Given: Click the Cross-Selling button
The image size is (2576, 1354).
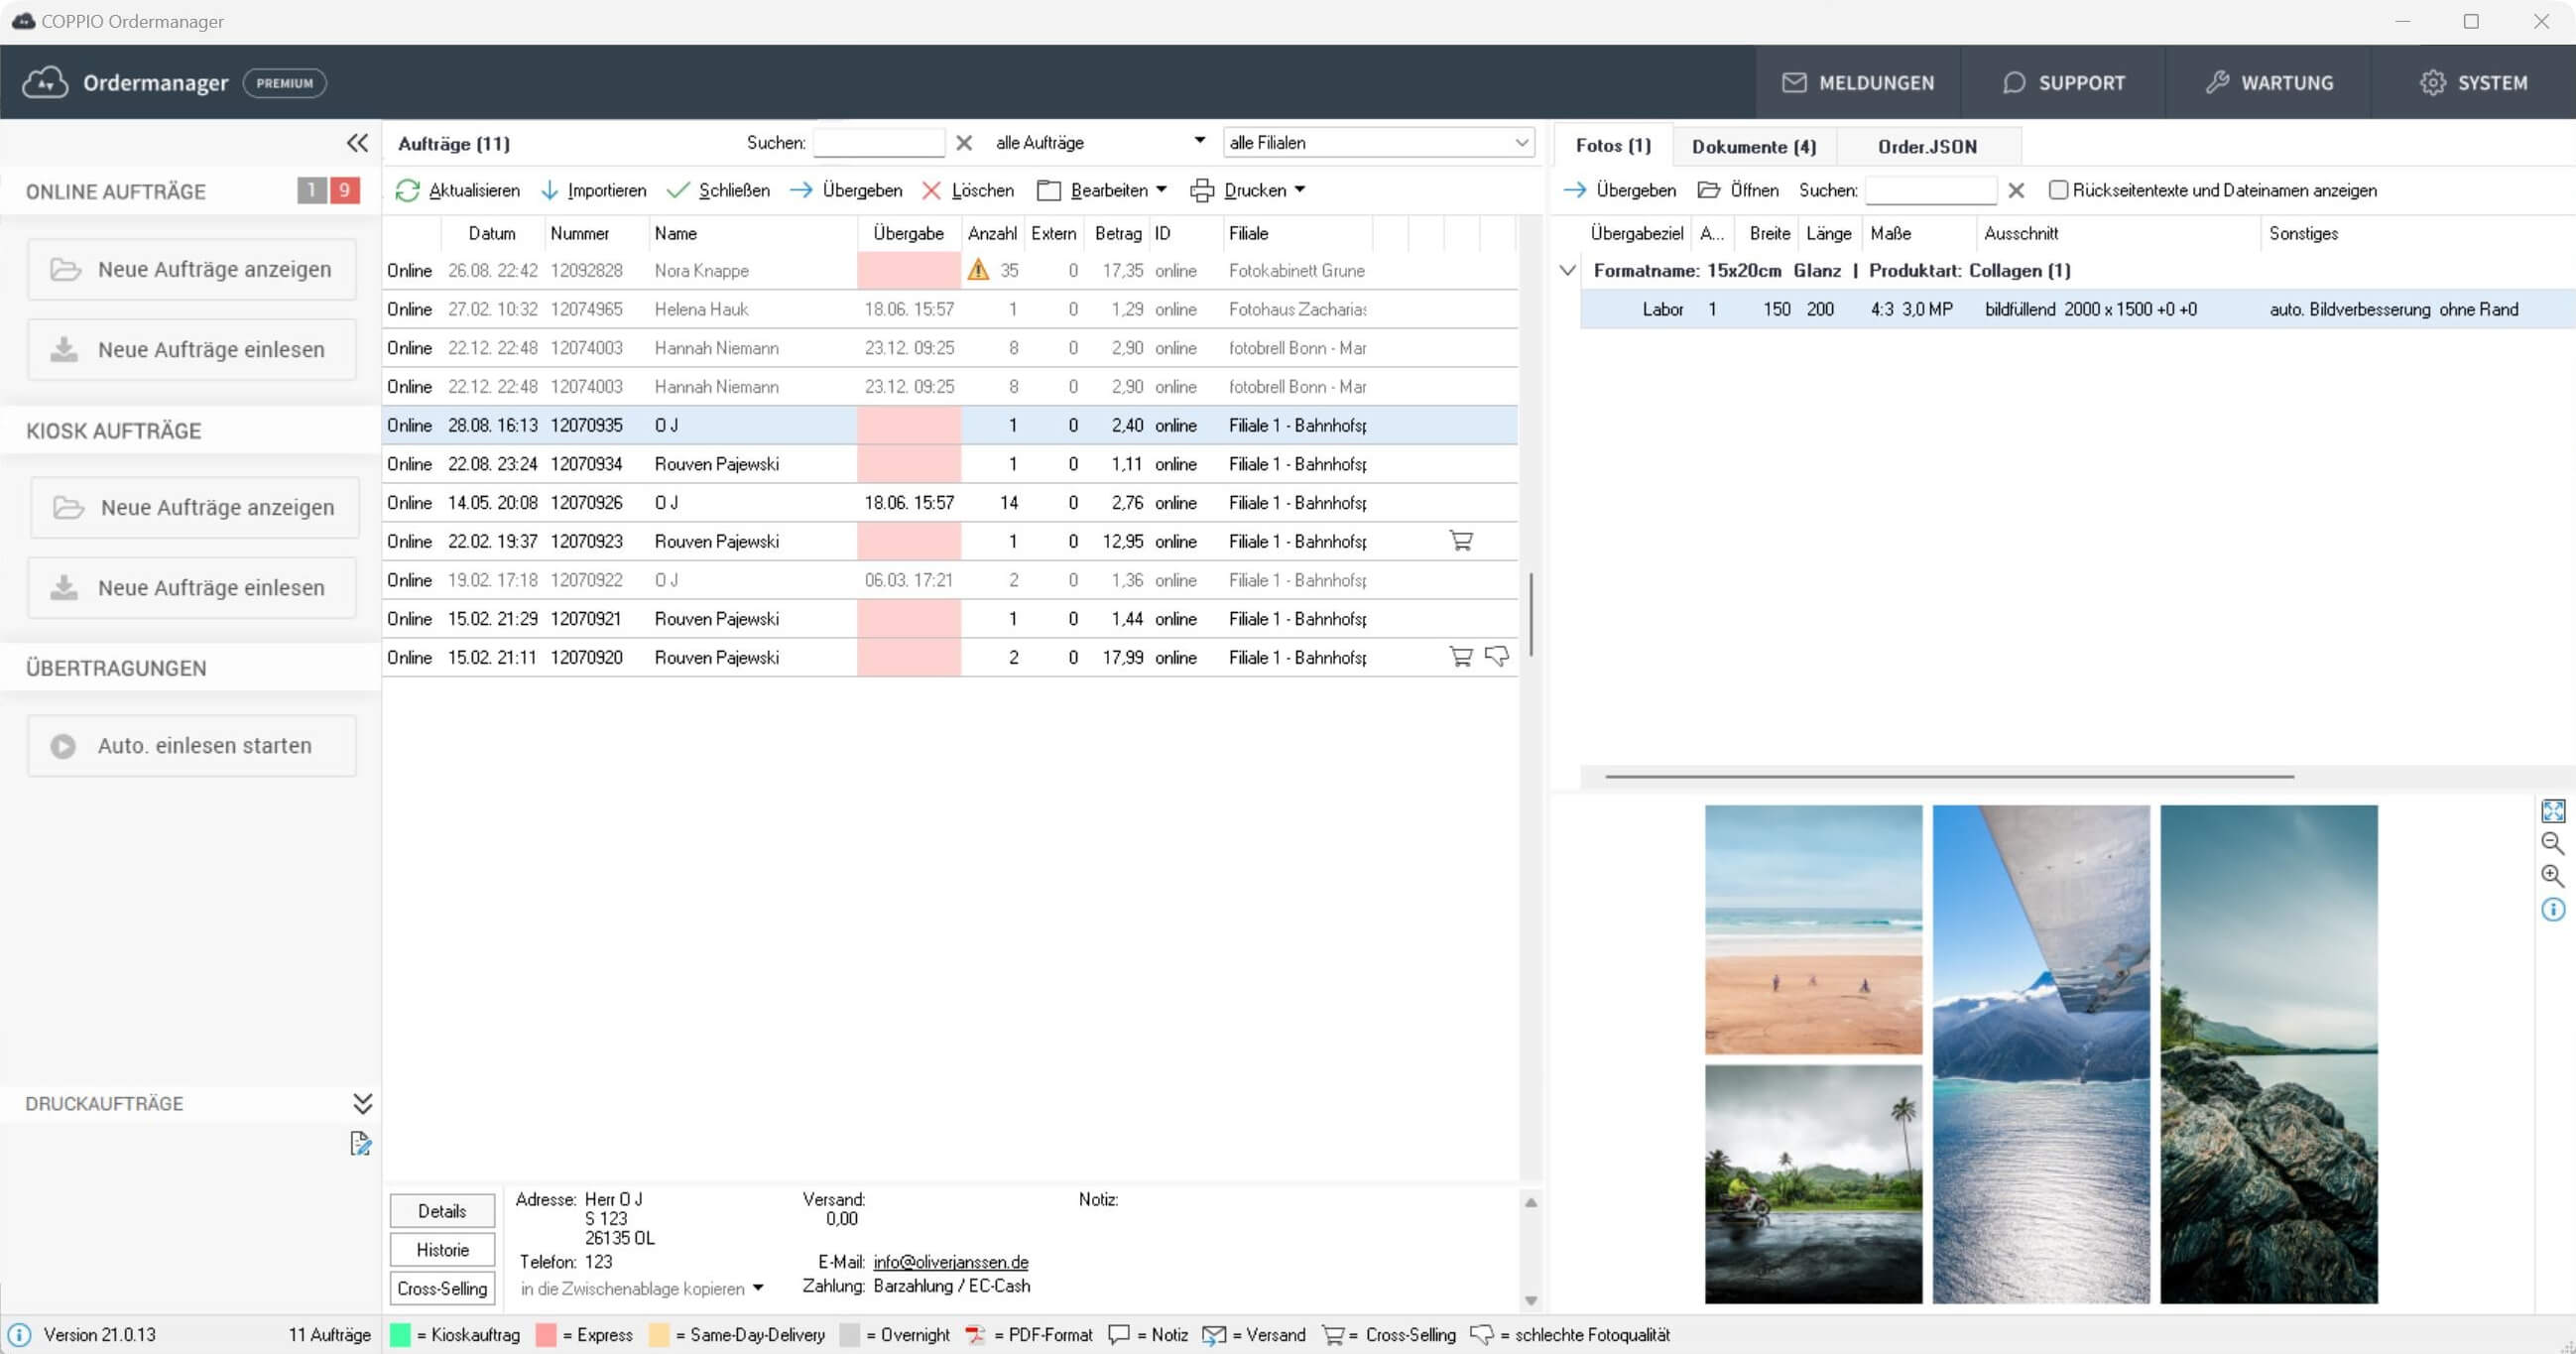Looking at the screenshot, I should [439, 1288].
